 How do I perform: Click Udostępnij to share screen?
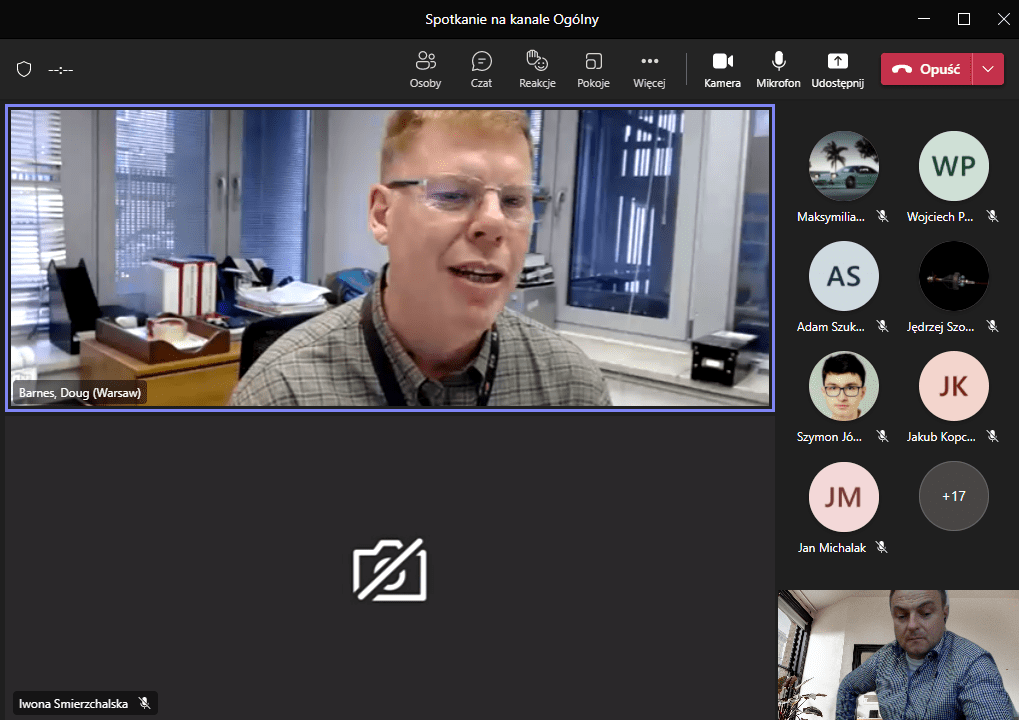click(x=837, y=69)
